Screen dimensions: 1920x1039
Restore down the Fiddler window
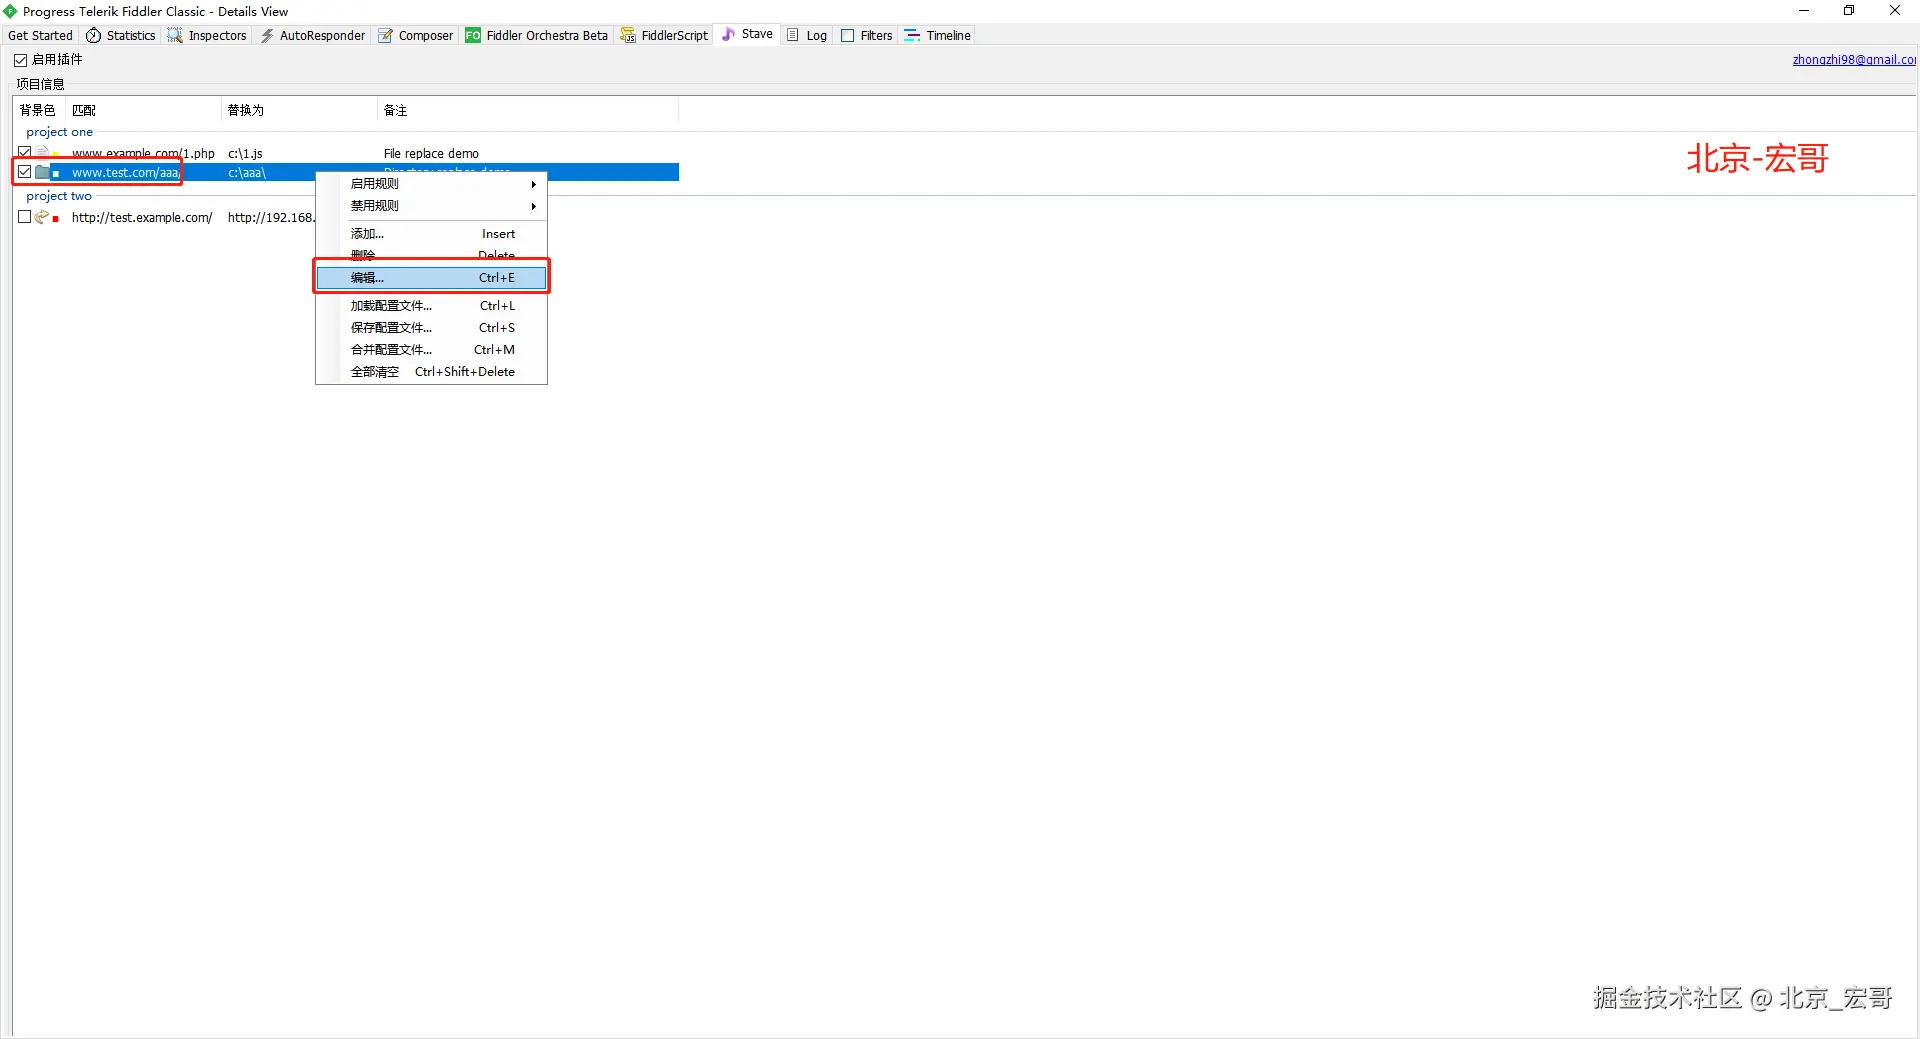1849,11
